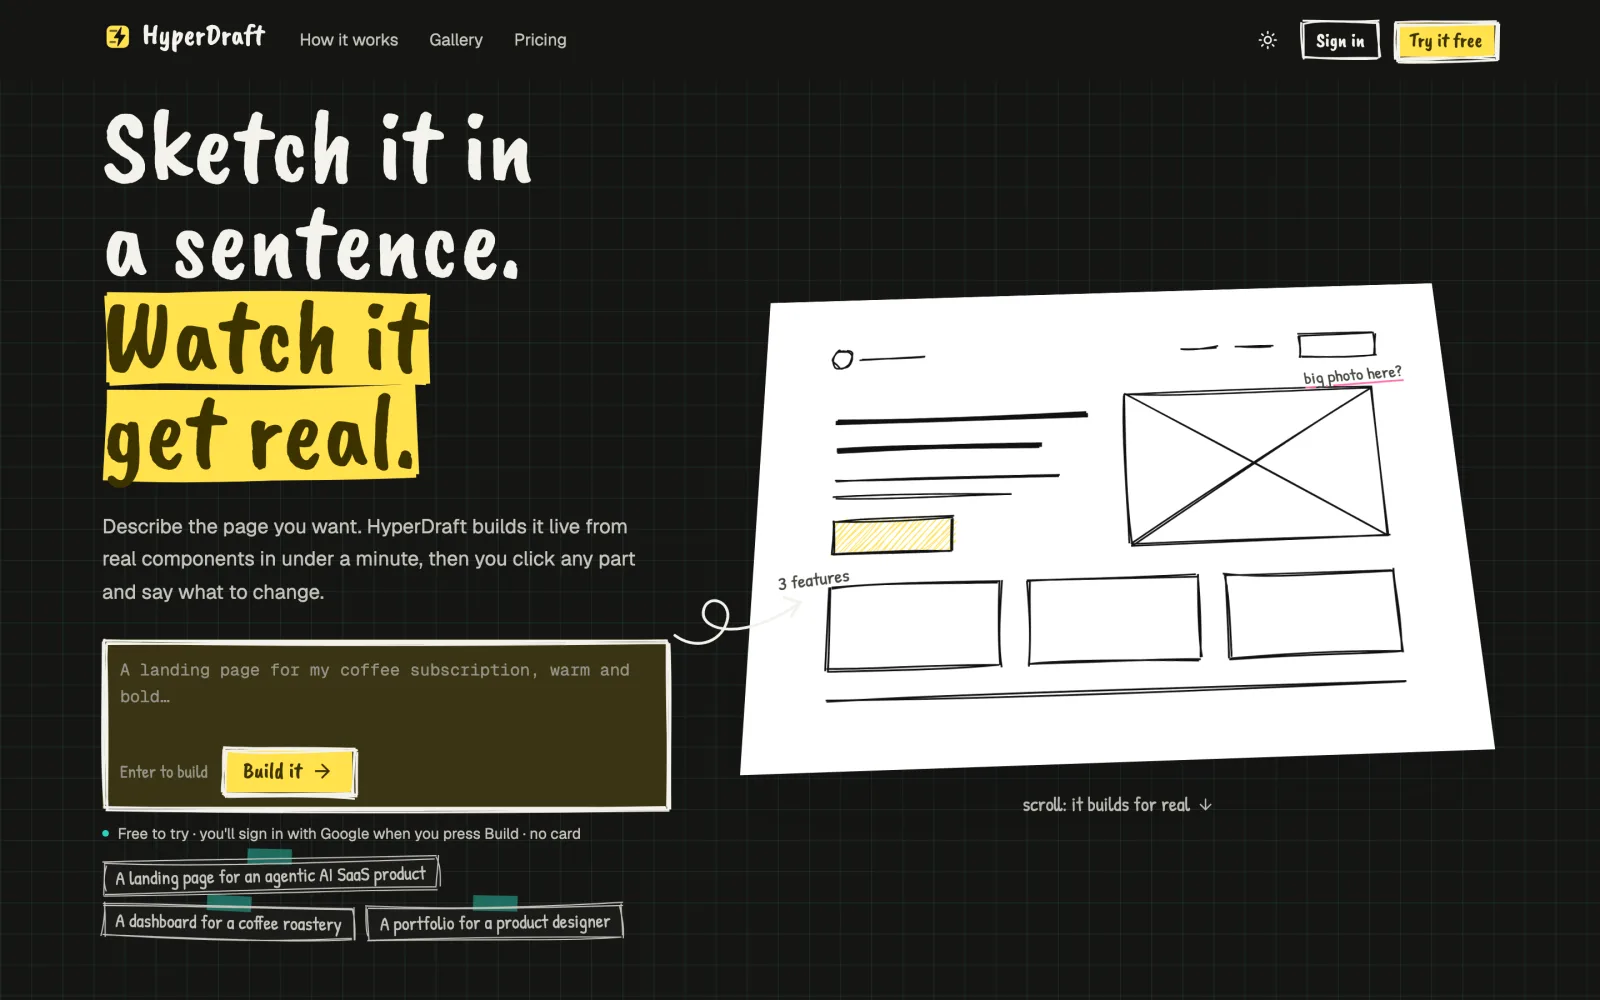This screenshot has width=1600, height=1000.
Task: Click the Sign in button
Action: (x=1340, y=41)
